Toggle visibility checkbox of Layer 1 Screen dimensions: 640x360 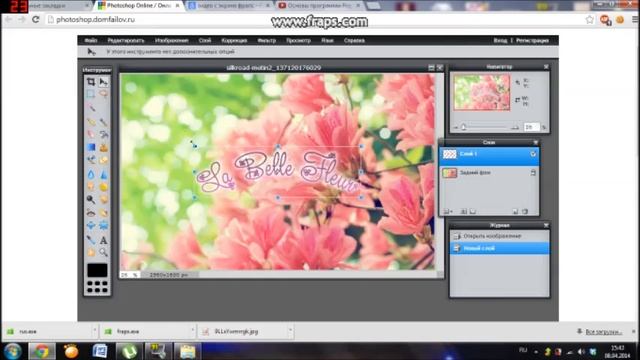(x=533, y=154)
